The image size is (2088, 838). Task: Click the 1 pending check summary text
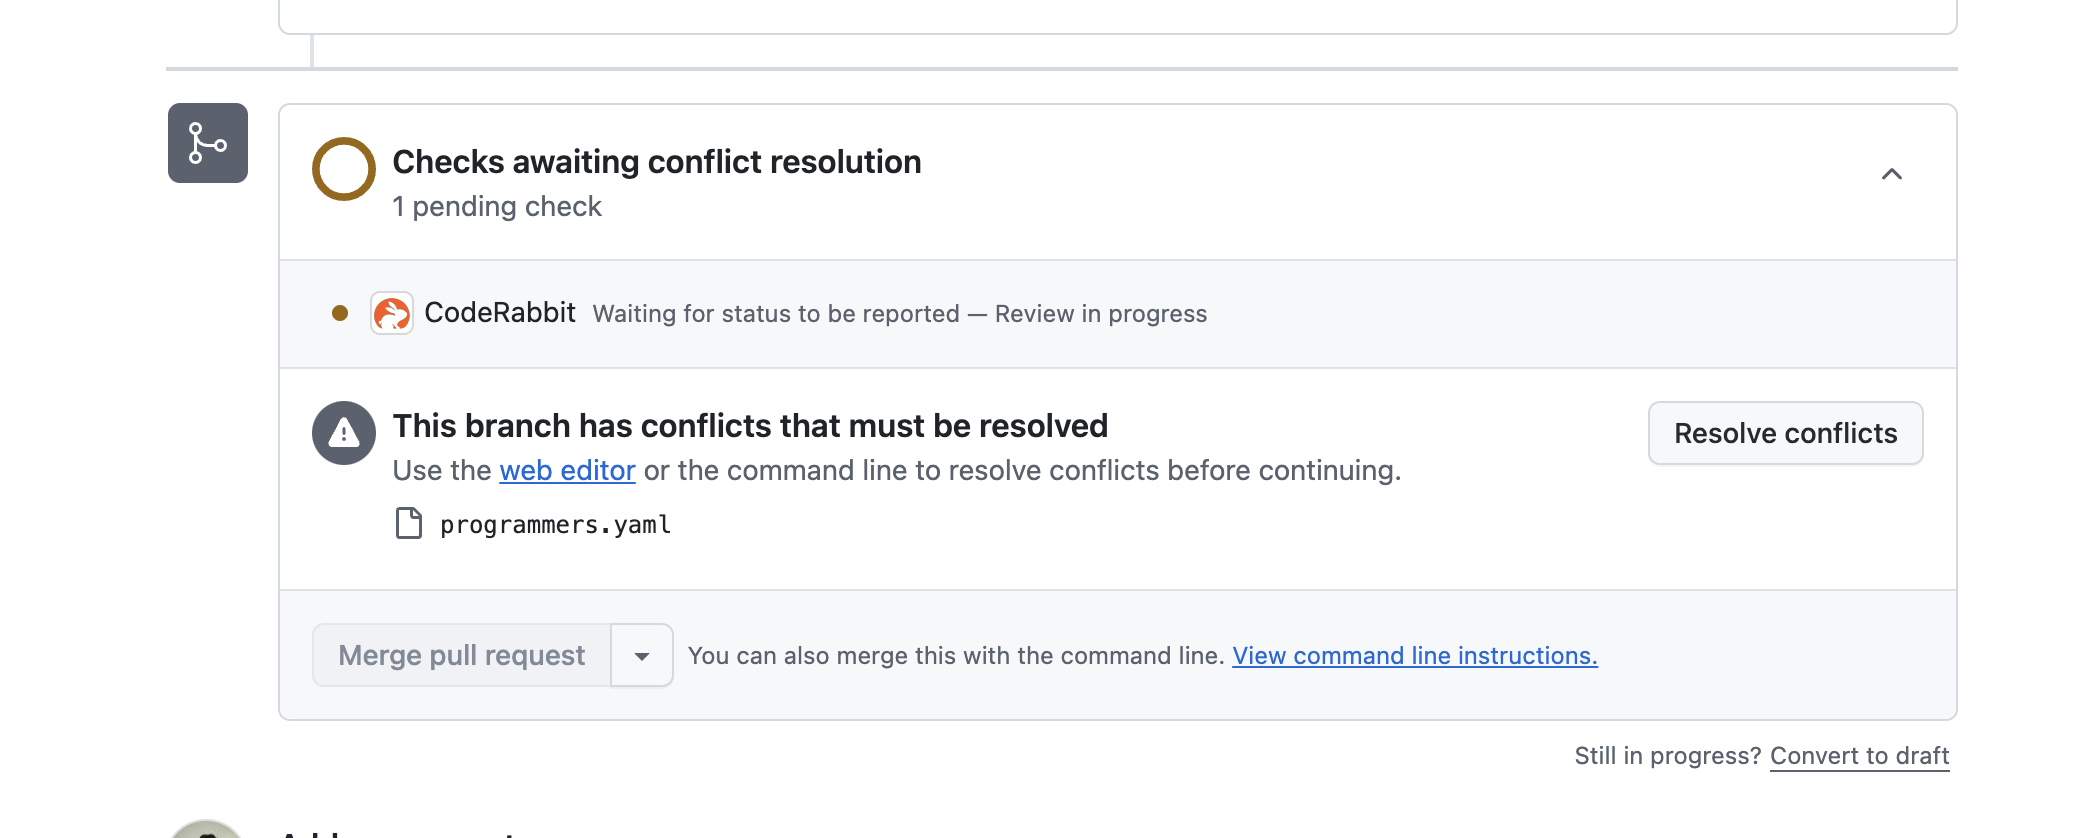pos(497,206)
